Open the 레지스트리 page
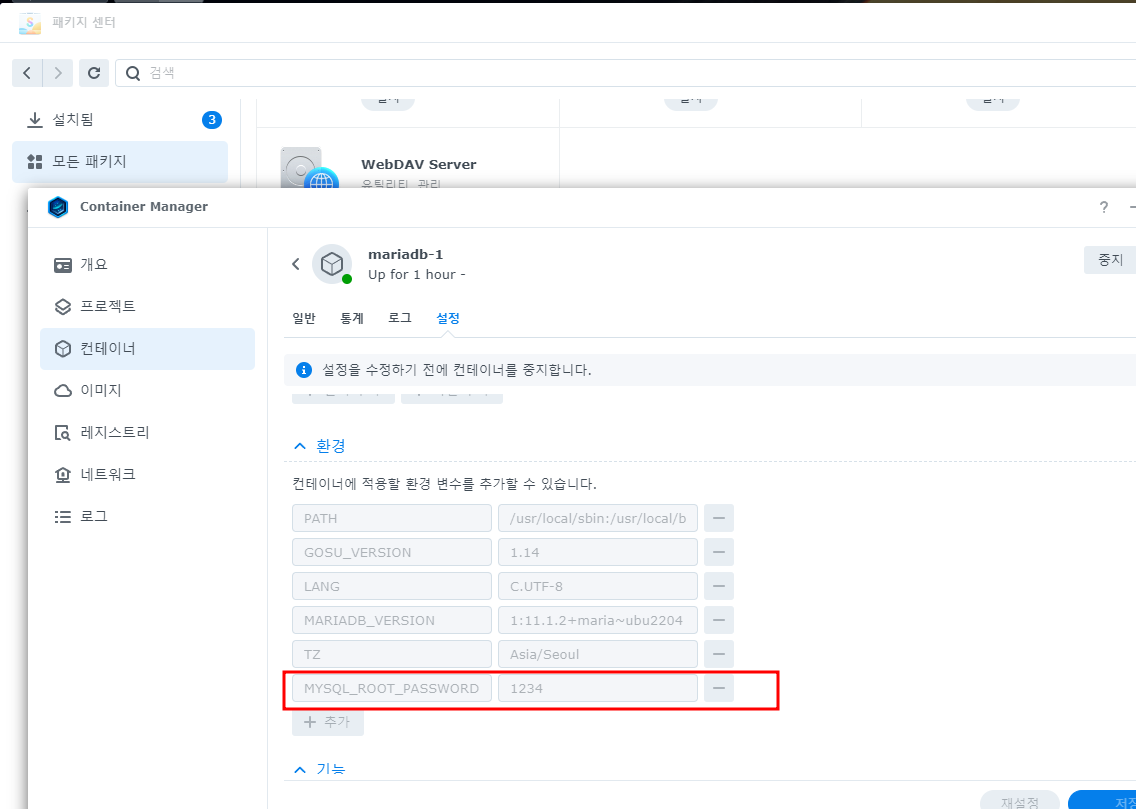This screenshot has width=1136, height=809. (147, 433)
